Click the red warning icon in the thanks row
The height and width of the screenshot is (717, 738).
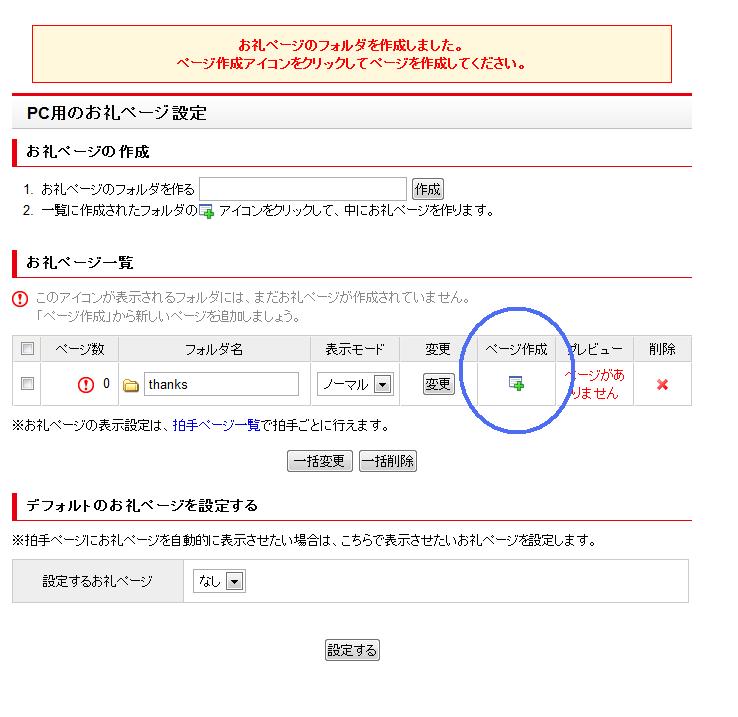(x=86, y=385)
